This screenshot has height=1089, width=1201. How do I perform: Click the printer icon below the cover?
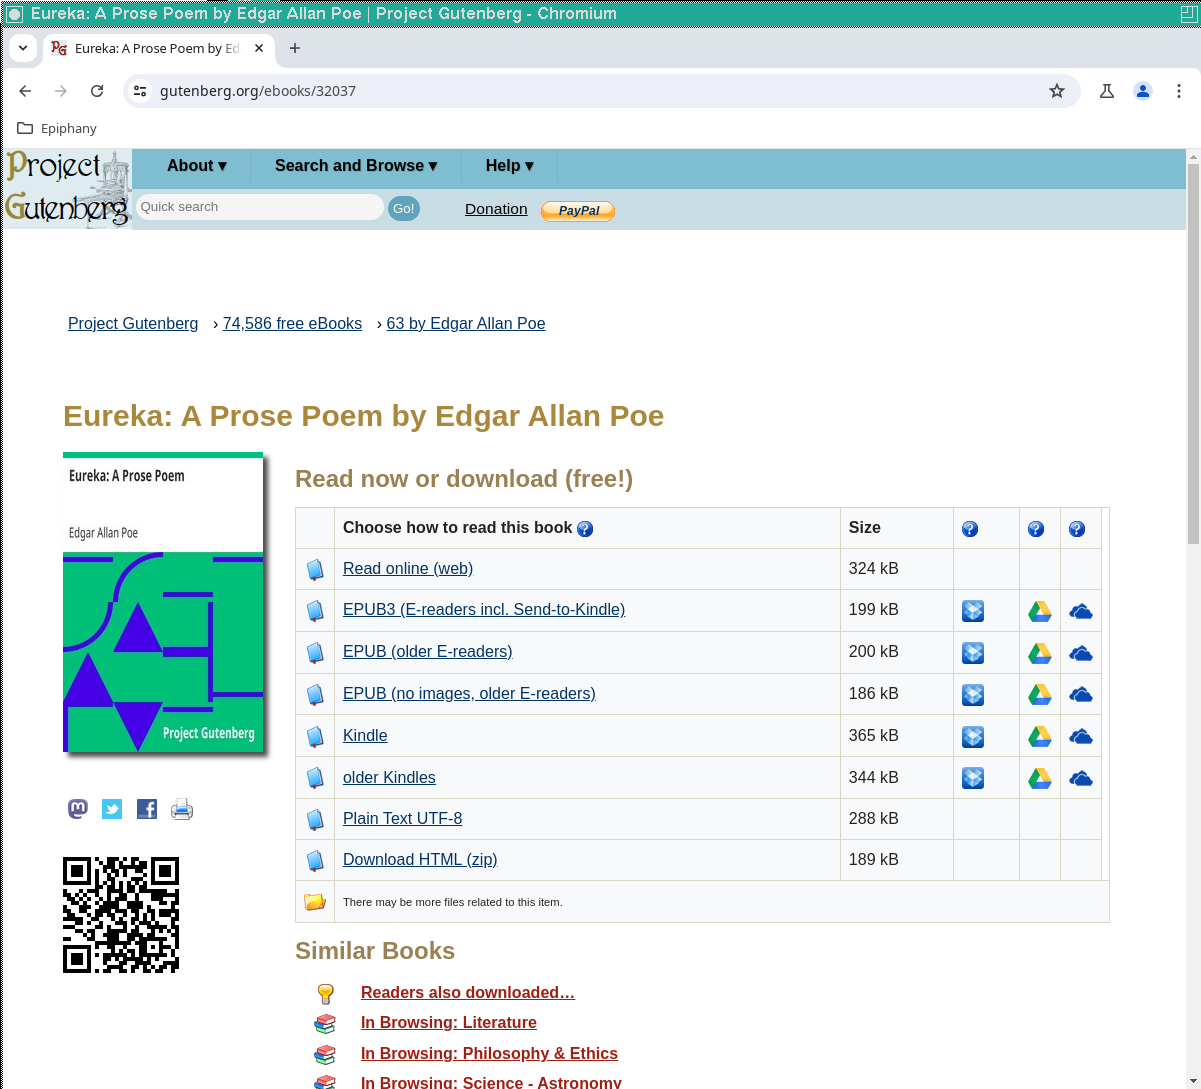pyautogui.click(x=182, y=809)
